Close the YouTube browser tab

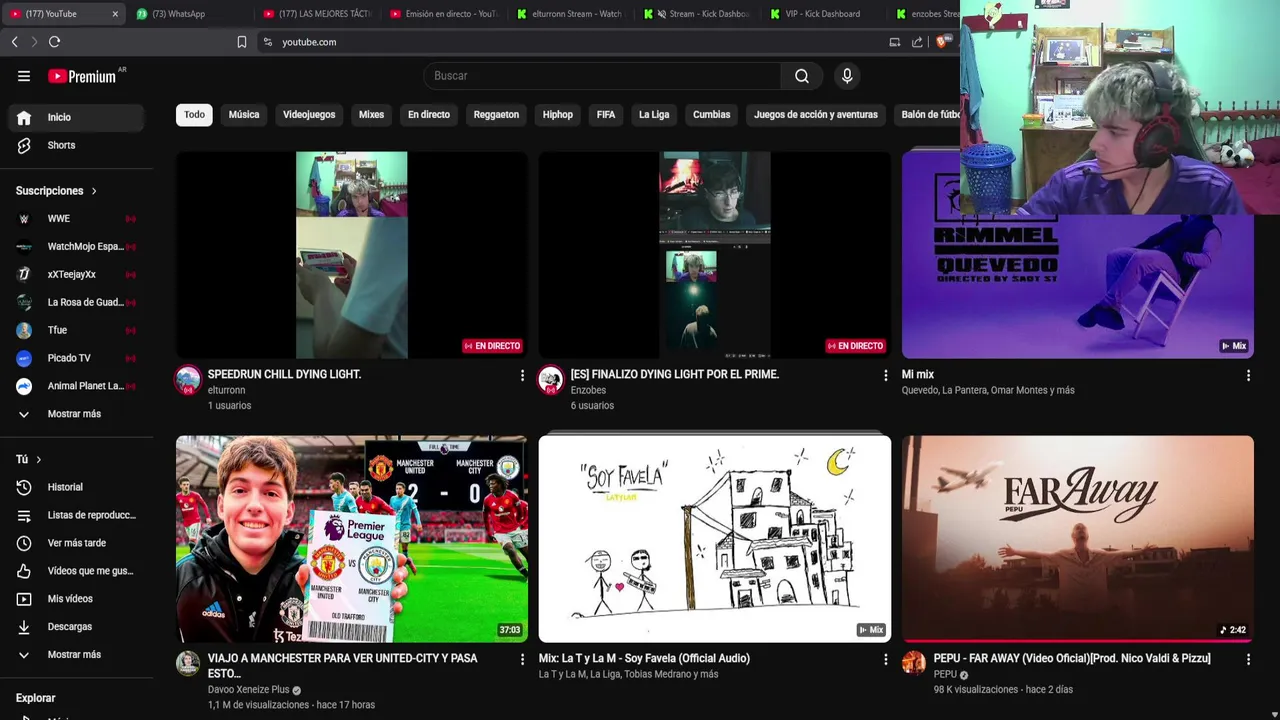click(115, 14)
